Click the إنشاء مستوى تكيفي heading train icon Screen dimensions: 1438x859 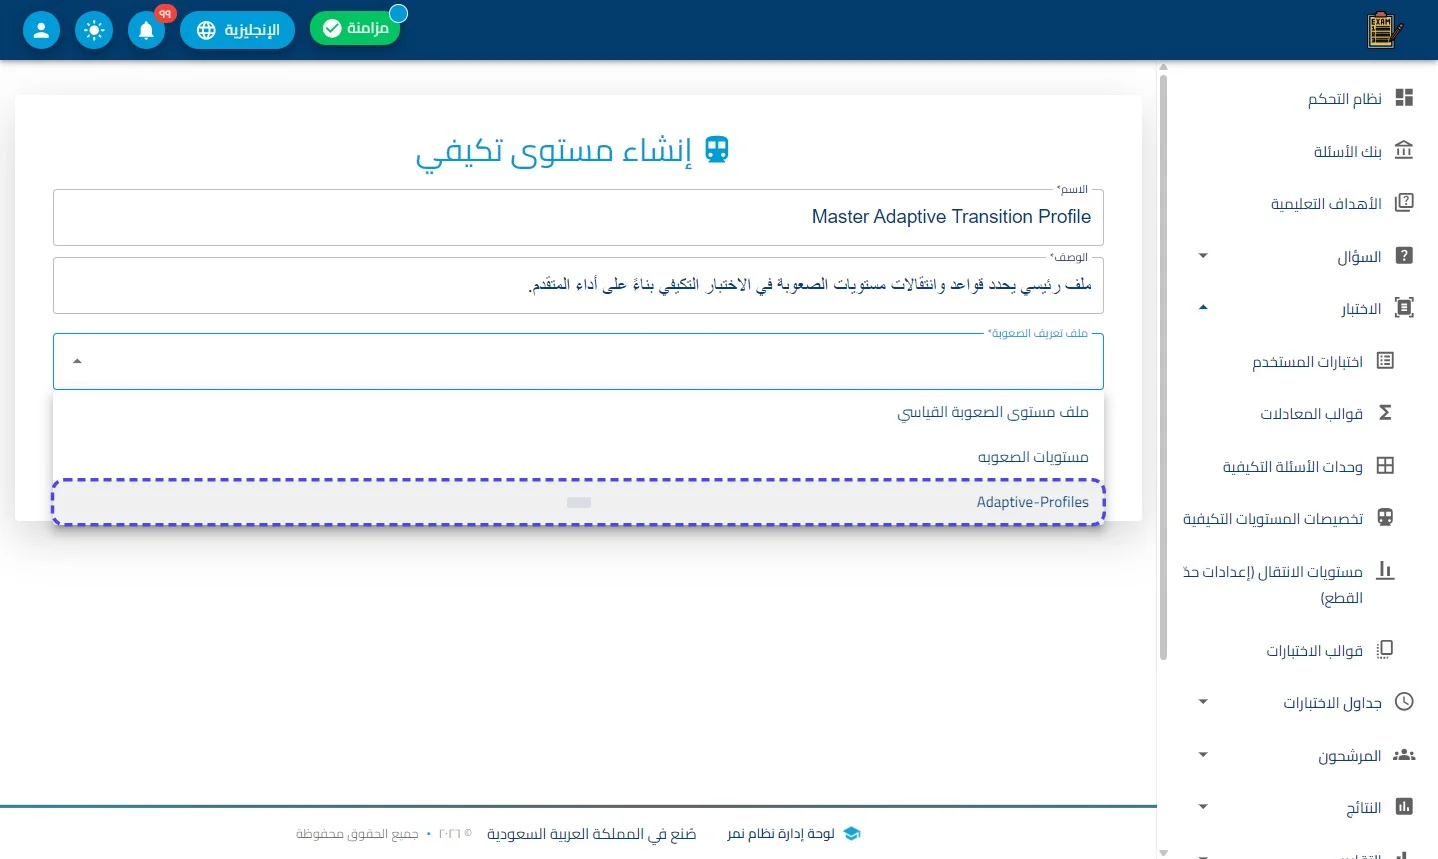pyautogui.click(x=717, y=150)
